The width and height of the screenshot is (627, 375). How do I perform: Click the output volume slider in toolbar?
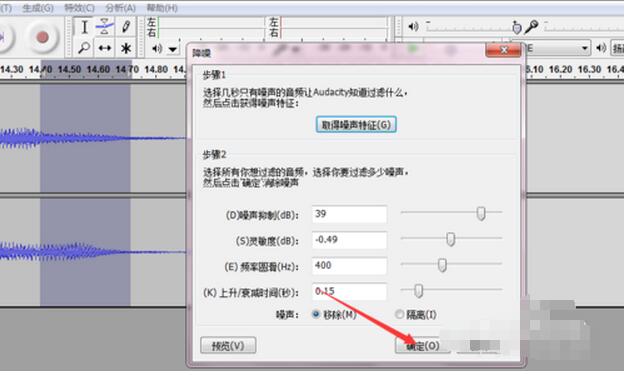coord(472,27)
